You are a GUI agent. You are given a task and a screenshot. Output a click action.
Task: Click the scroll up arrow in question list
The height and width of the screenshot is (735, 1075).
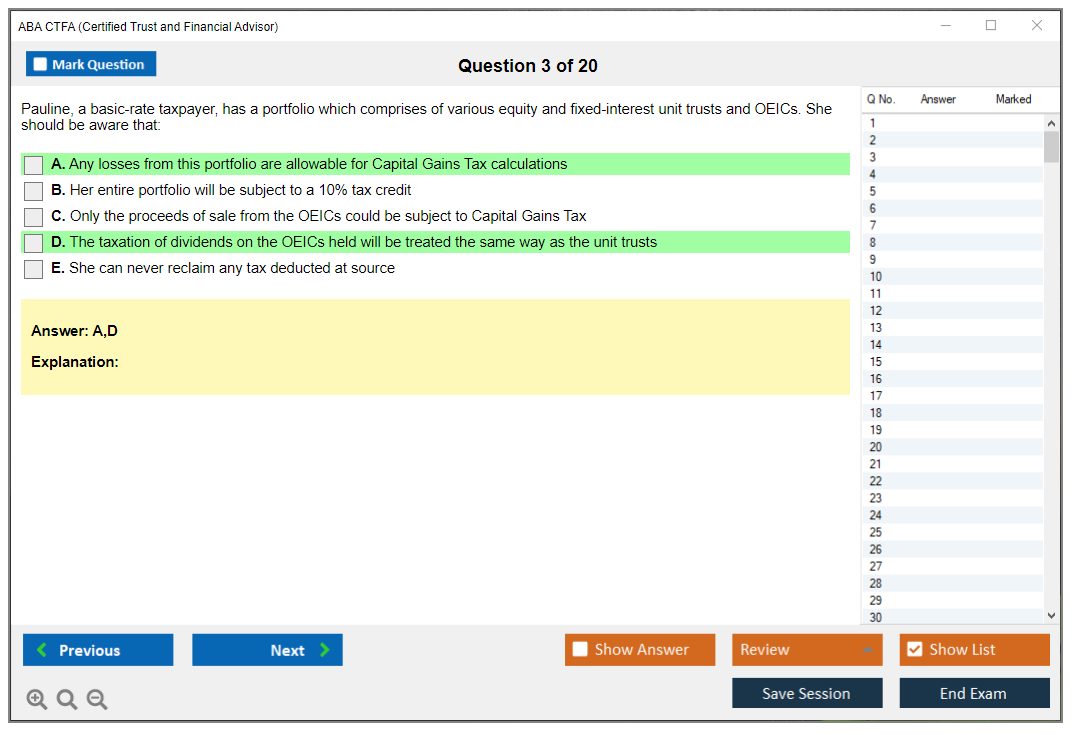pyautogui.click(x=1050, y=123)
